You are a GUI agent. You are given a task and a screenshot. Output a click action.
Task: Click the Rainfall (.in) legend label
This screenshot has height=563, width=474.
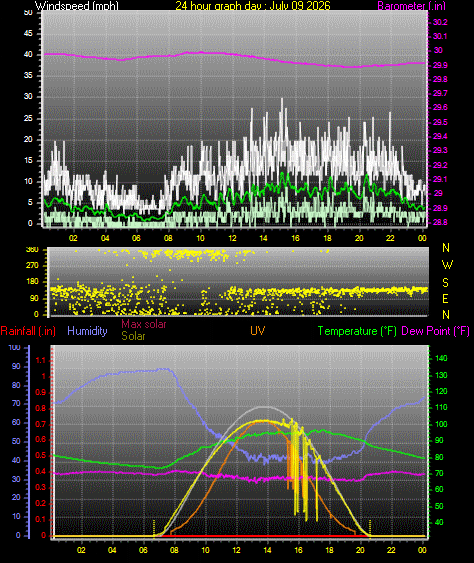click(28, 331)
